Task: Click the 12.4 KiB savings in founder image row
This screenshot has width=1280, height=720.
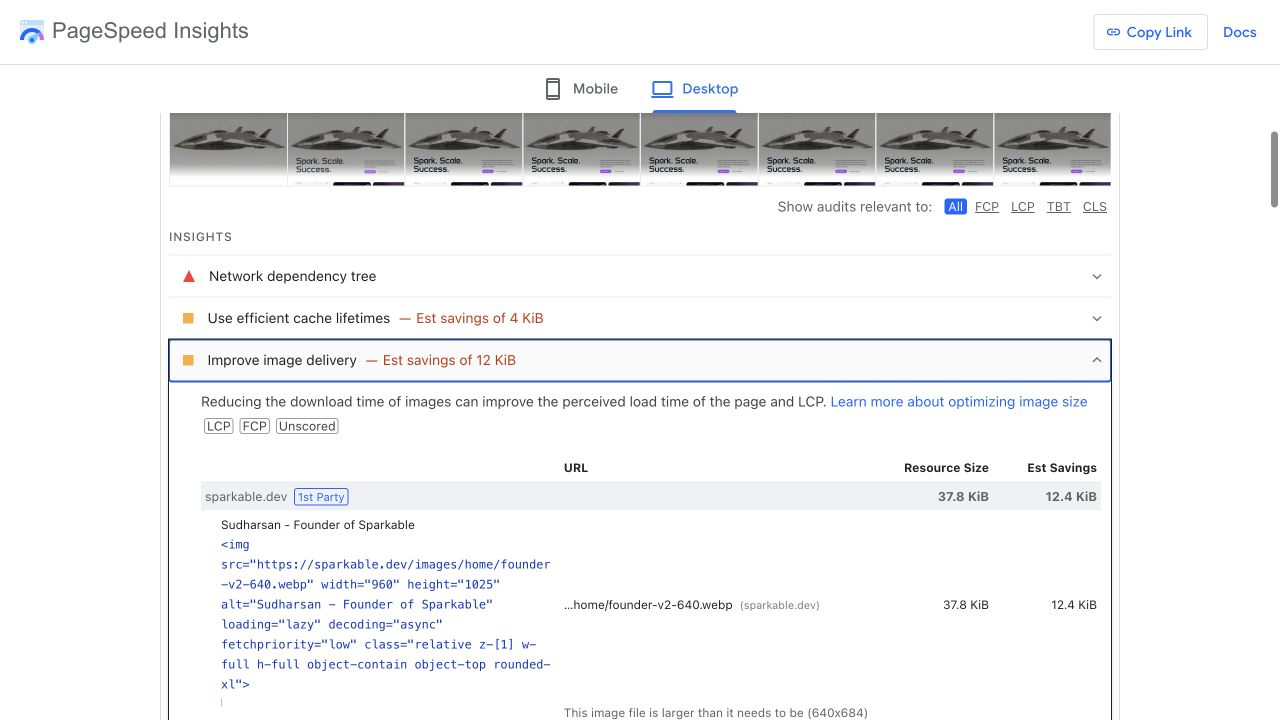Action: (1074, 605)
